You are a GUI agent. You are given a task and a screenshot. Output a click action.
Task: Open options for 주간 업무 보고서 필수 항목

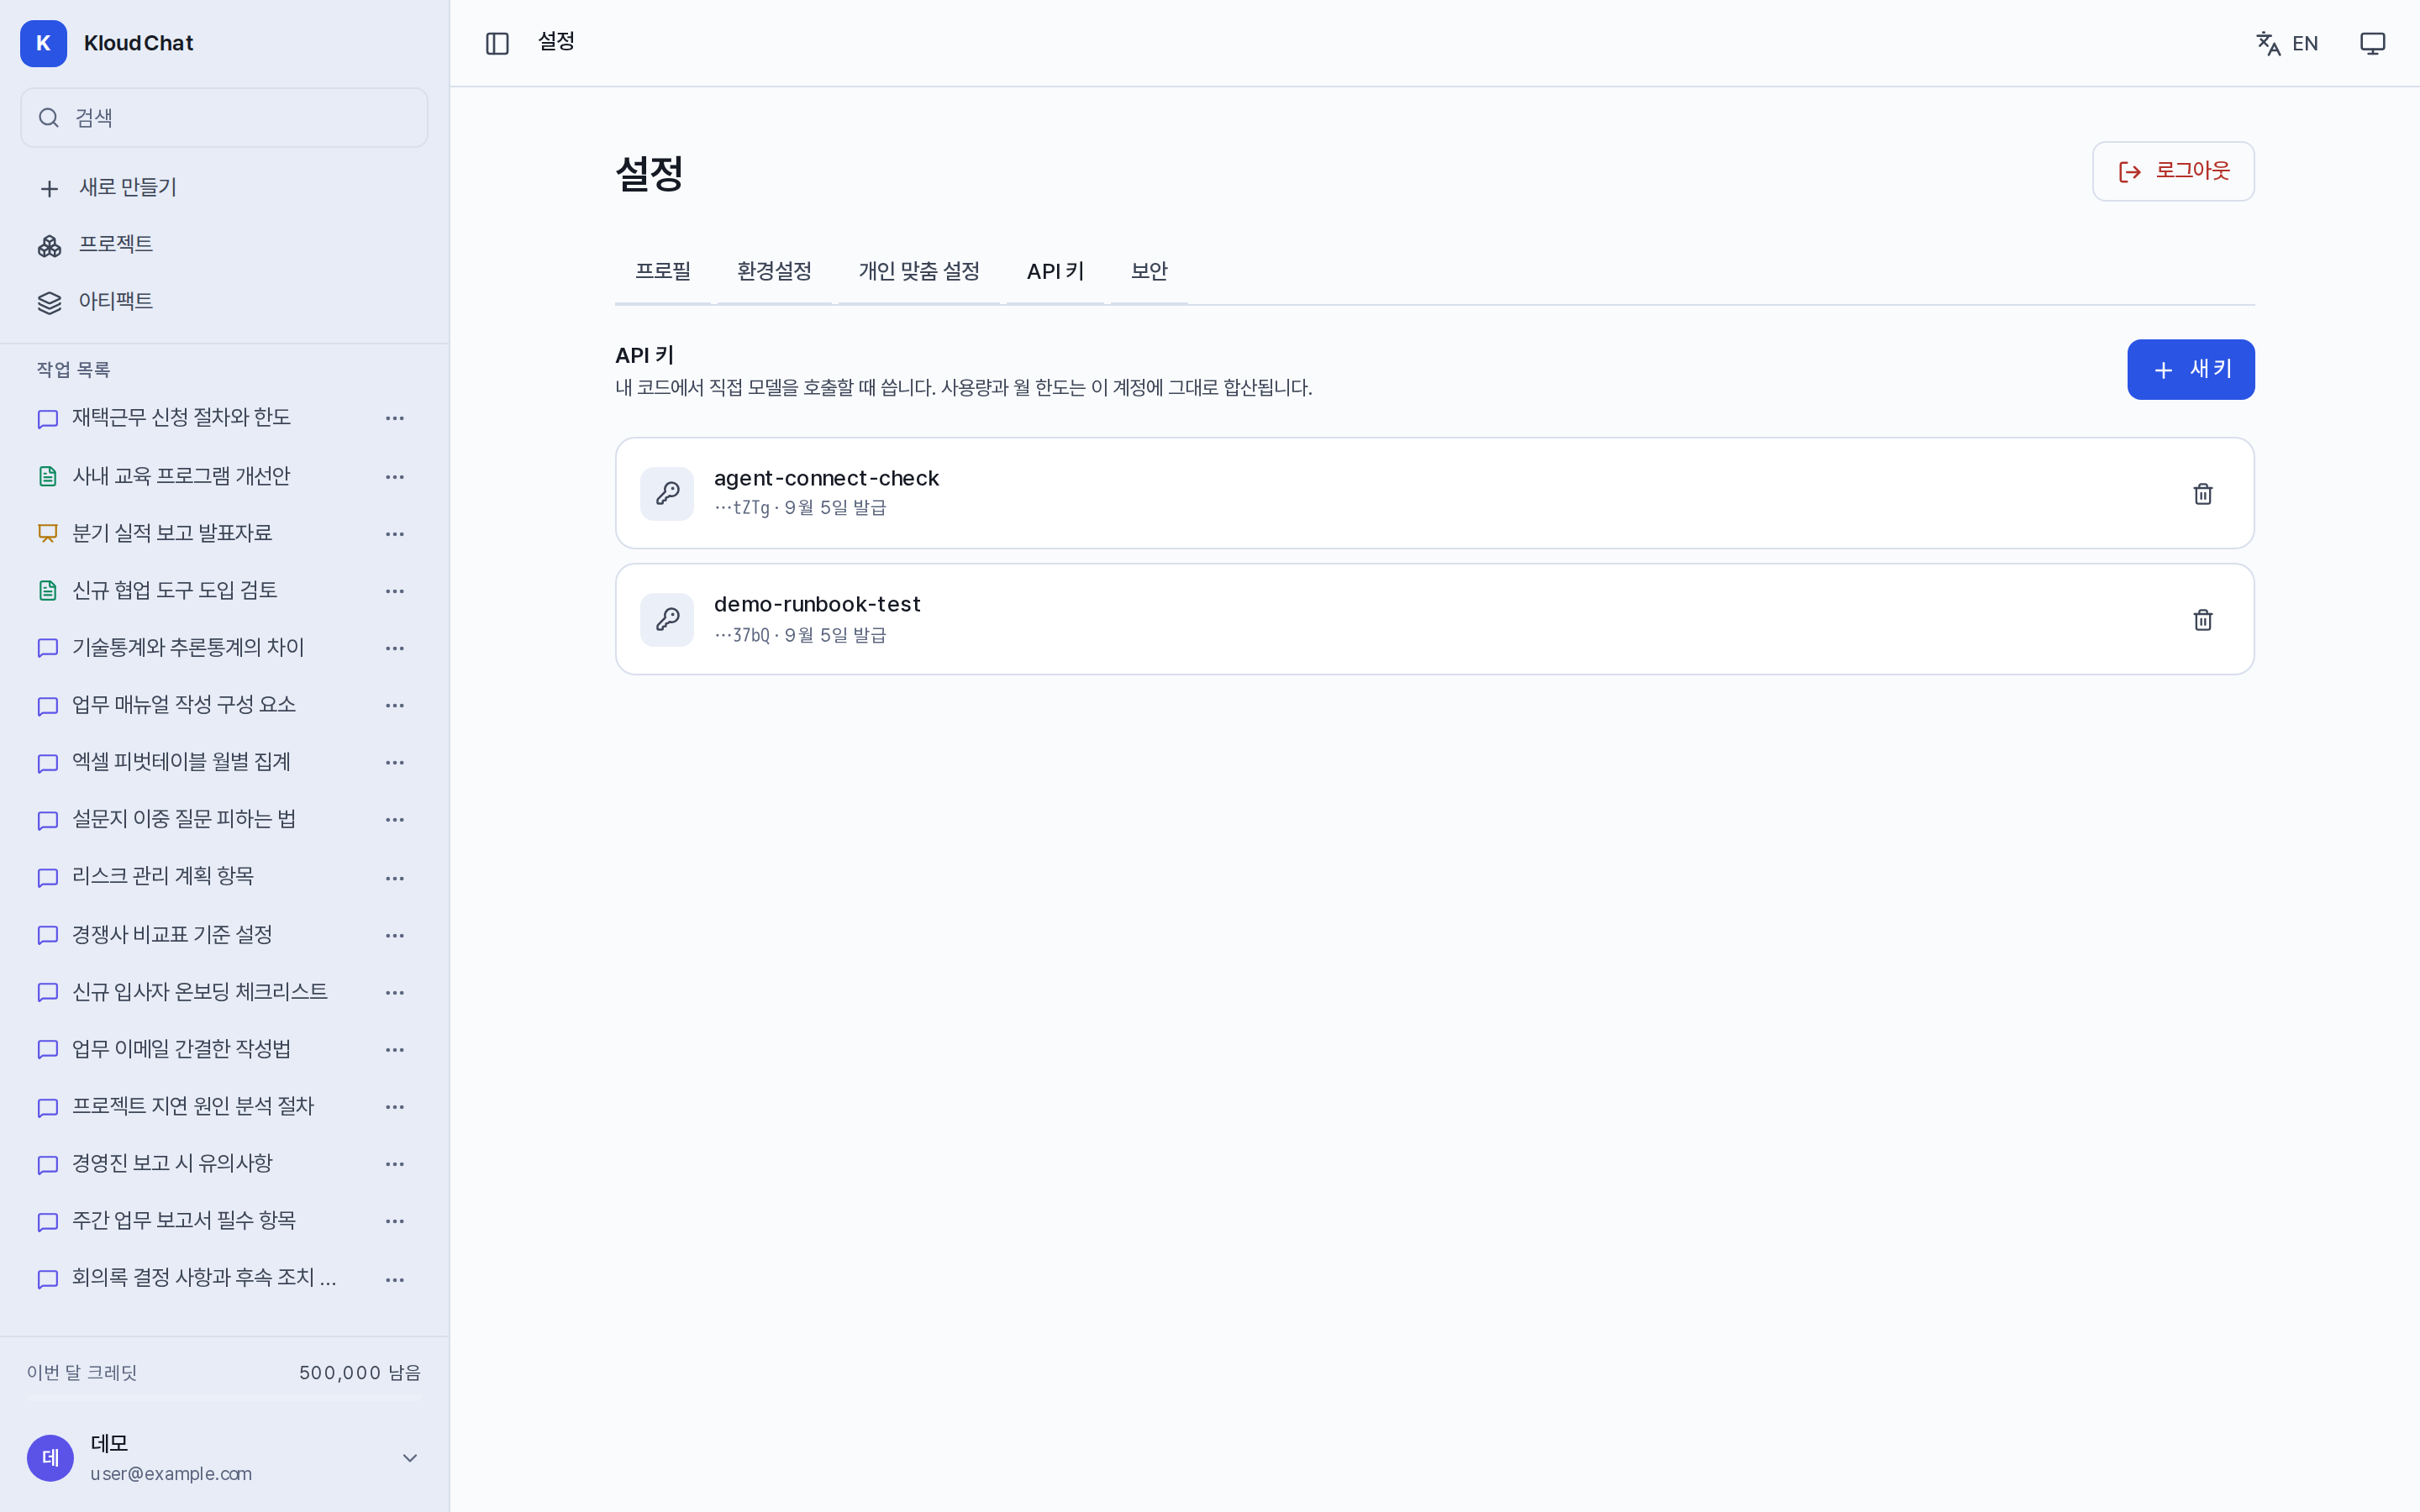pos(395,1221)
